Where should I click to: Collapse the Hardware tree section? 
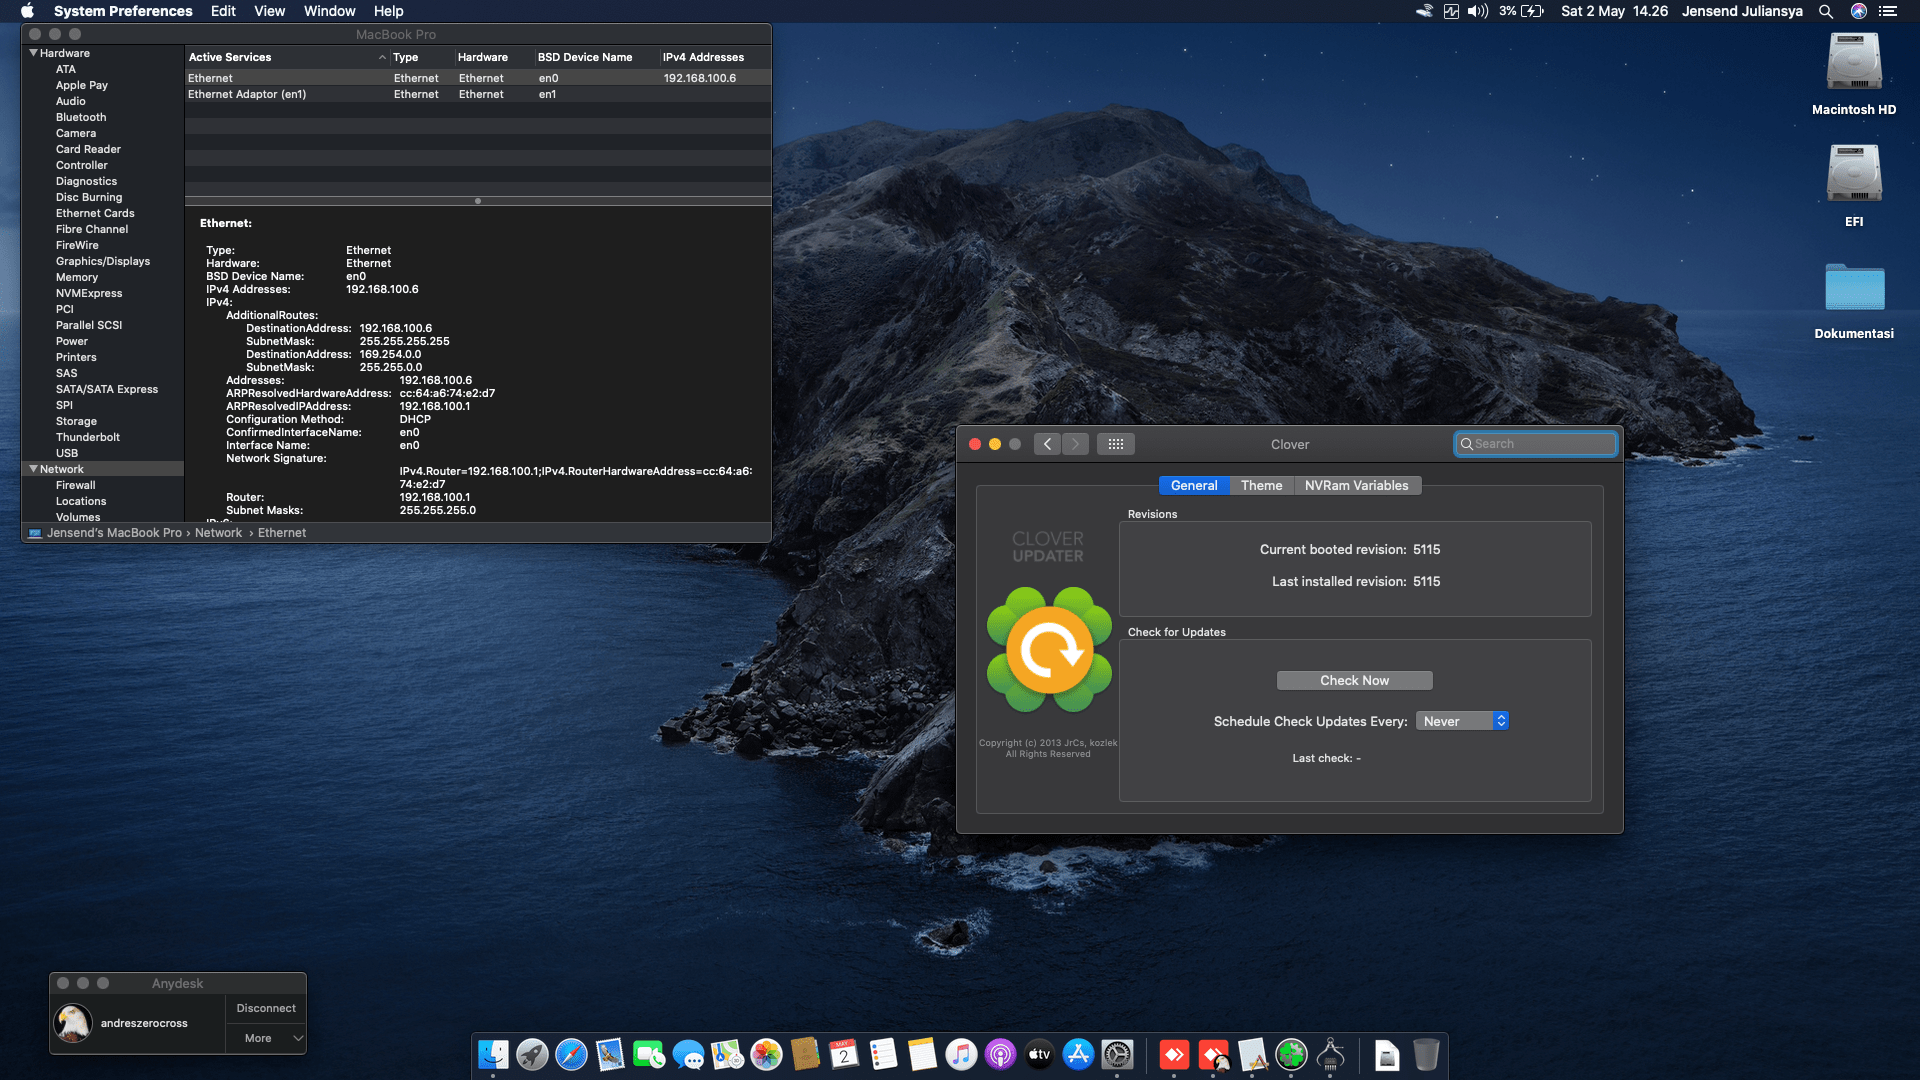[x=34, y=53]
